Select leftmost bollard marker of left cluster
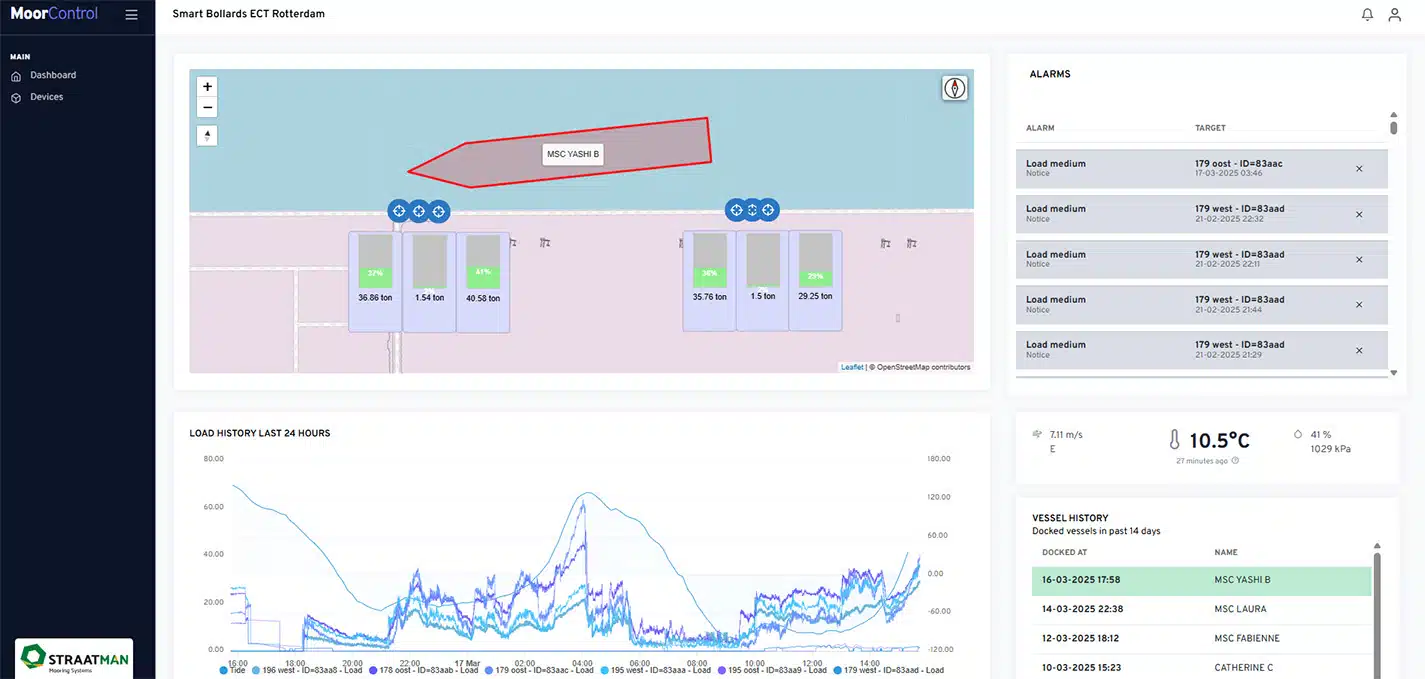1425x679 pixels. [x=398, y=210]
